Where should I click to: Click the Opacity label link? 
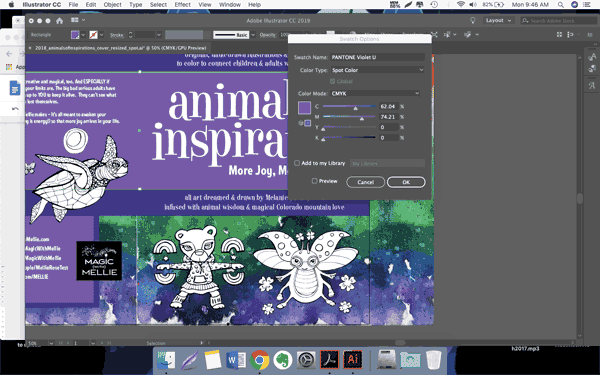point(267,35)
